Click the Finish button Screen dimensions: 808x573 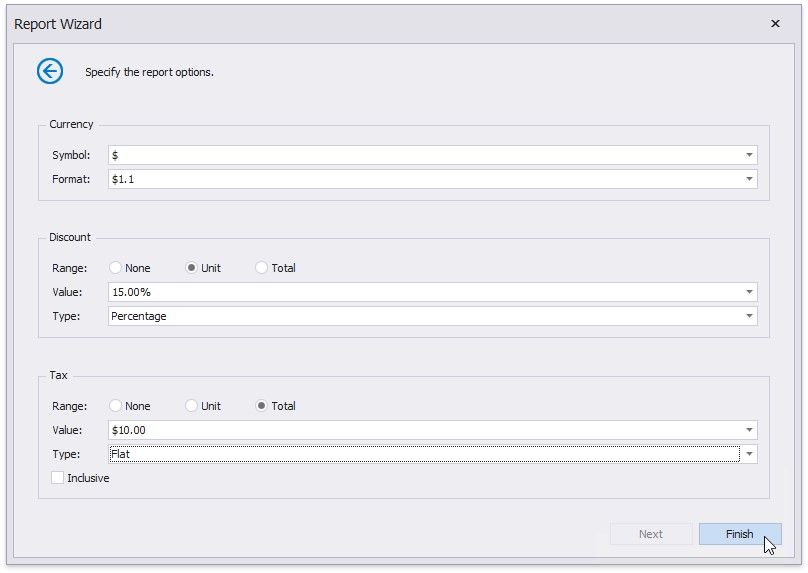coord(739,534)
